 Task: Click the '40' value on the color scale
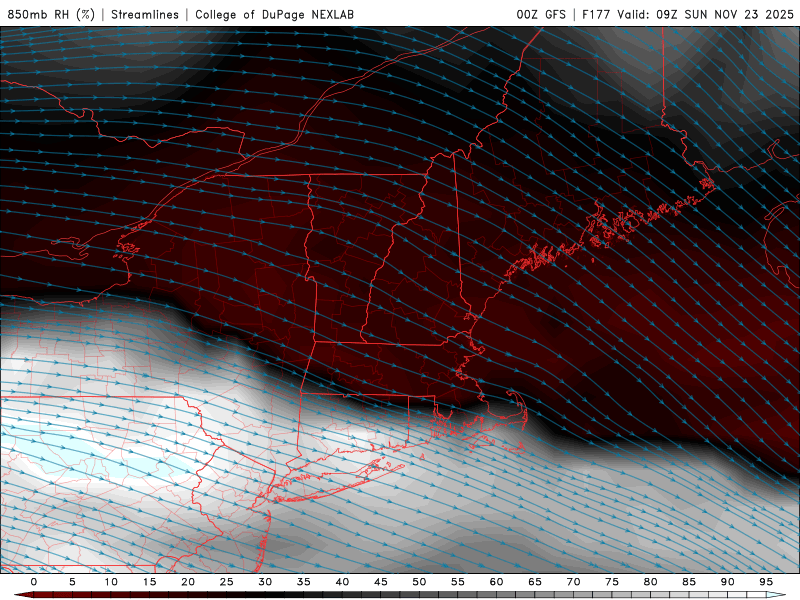(x=342, y=582)
